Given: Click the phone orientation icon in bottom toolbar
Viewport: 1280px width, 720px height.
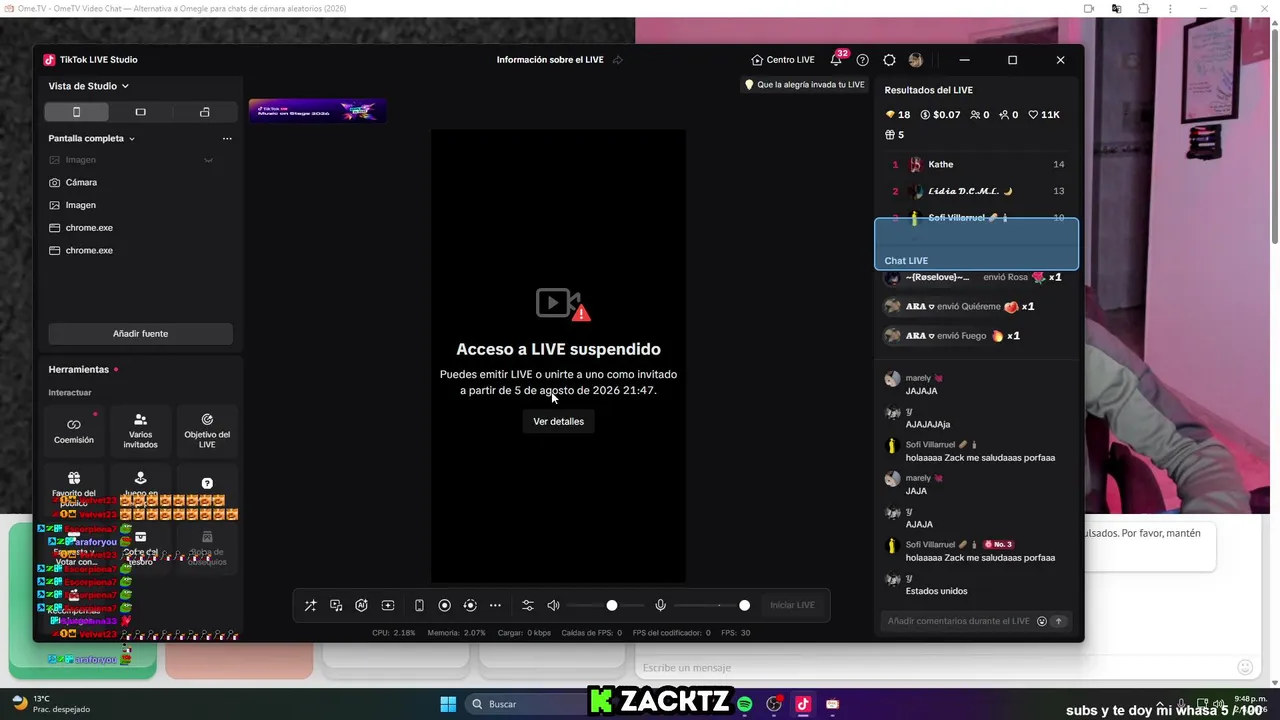Looking at the screenshot, I should (x=419, y=605).
